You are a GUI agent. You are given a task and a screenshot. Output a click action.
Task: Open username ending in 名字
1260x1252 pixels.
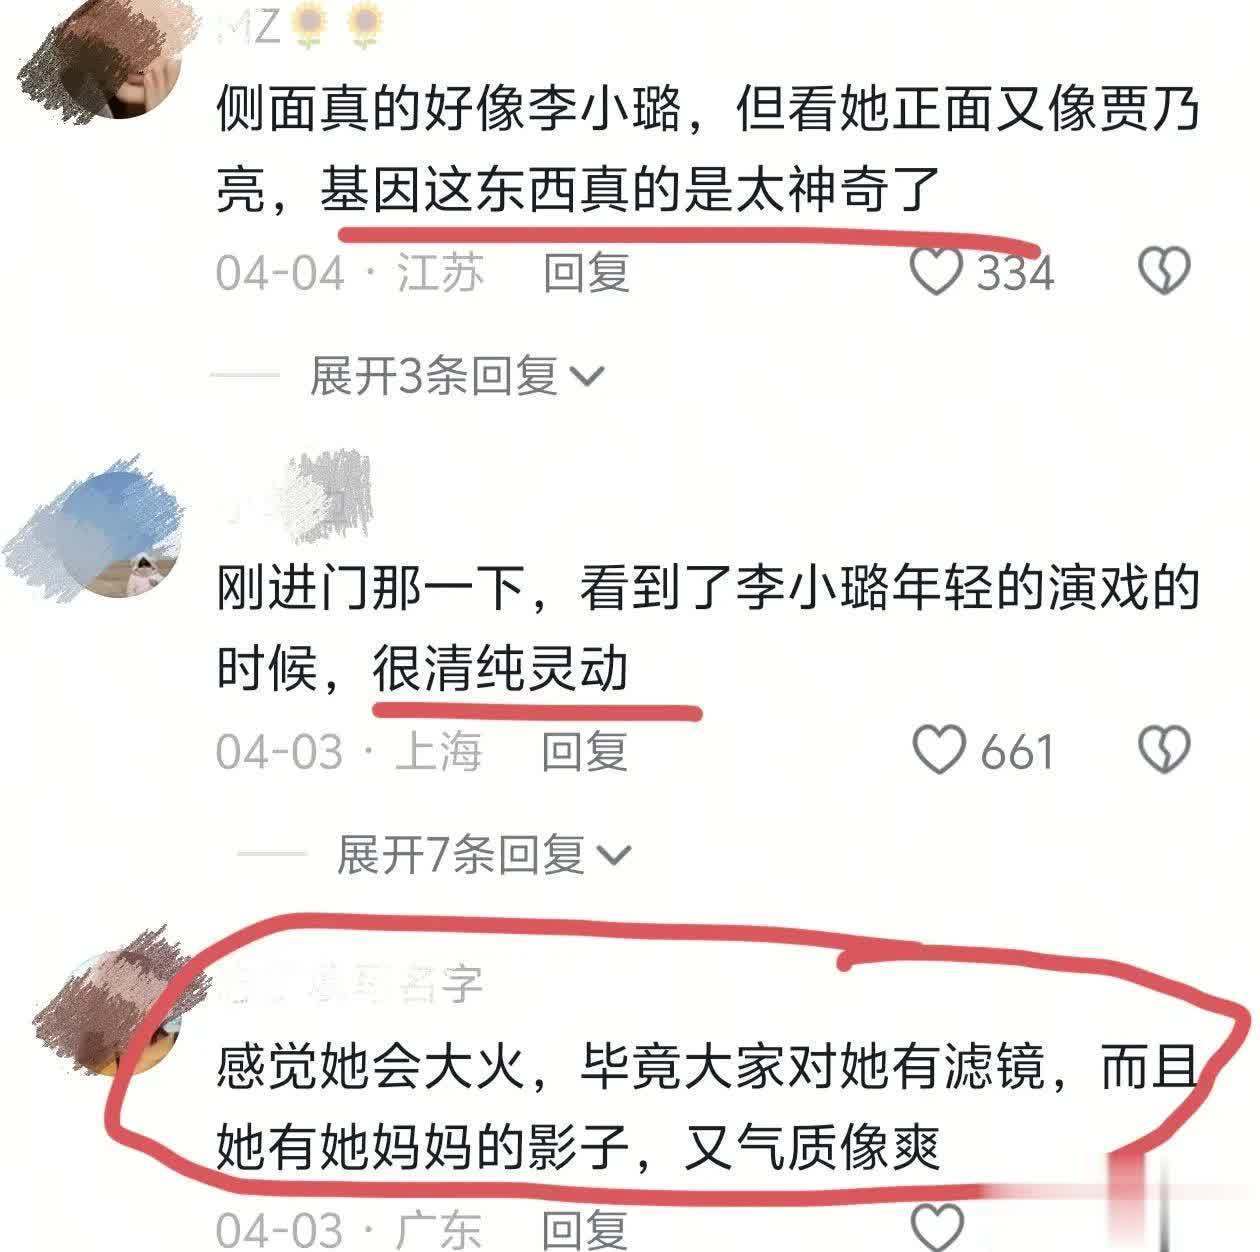click(350, 985)
